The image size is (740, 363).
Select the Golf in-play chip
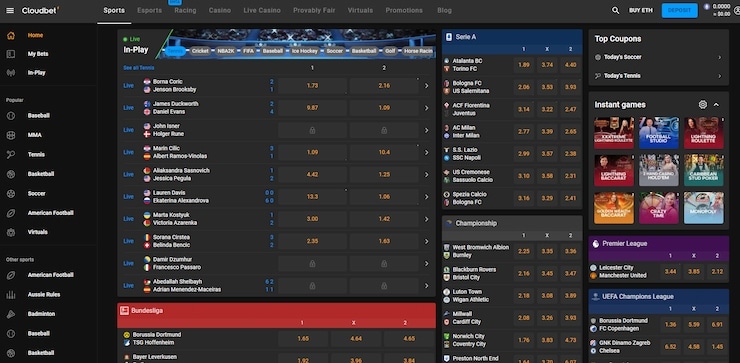click(x=390, y=51)
